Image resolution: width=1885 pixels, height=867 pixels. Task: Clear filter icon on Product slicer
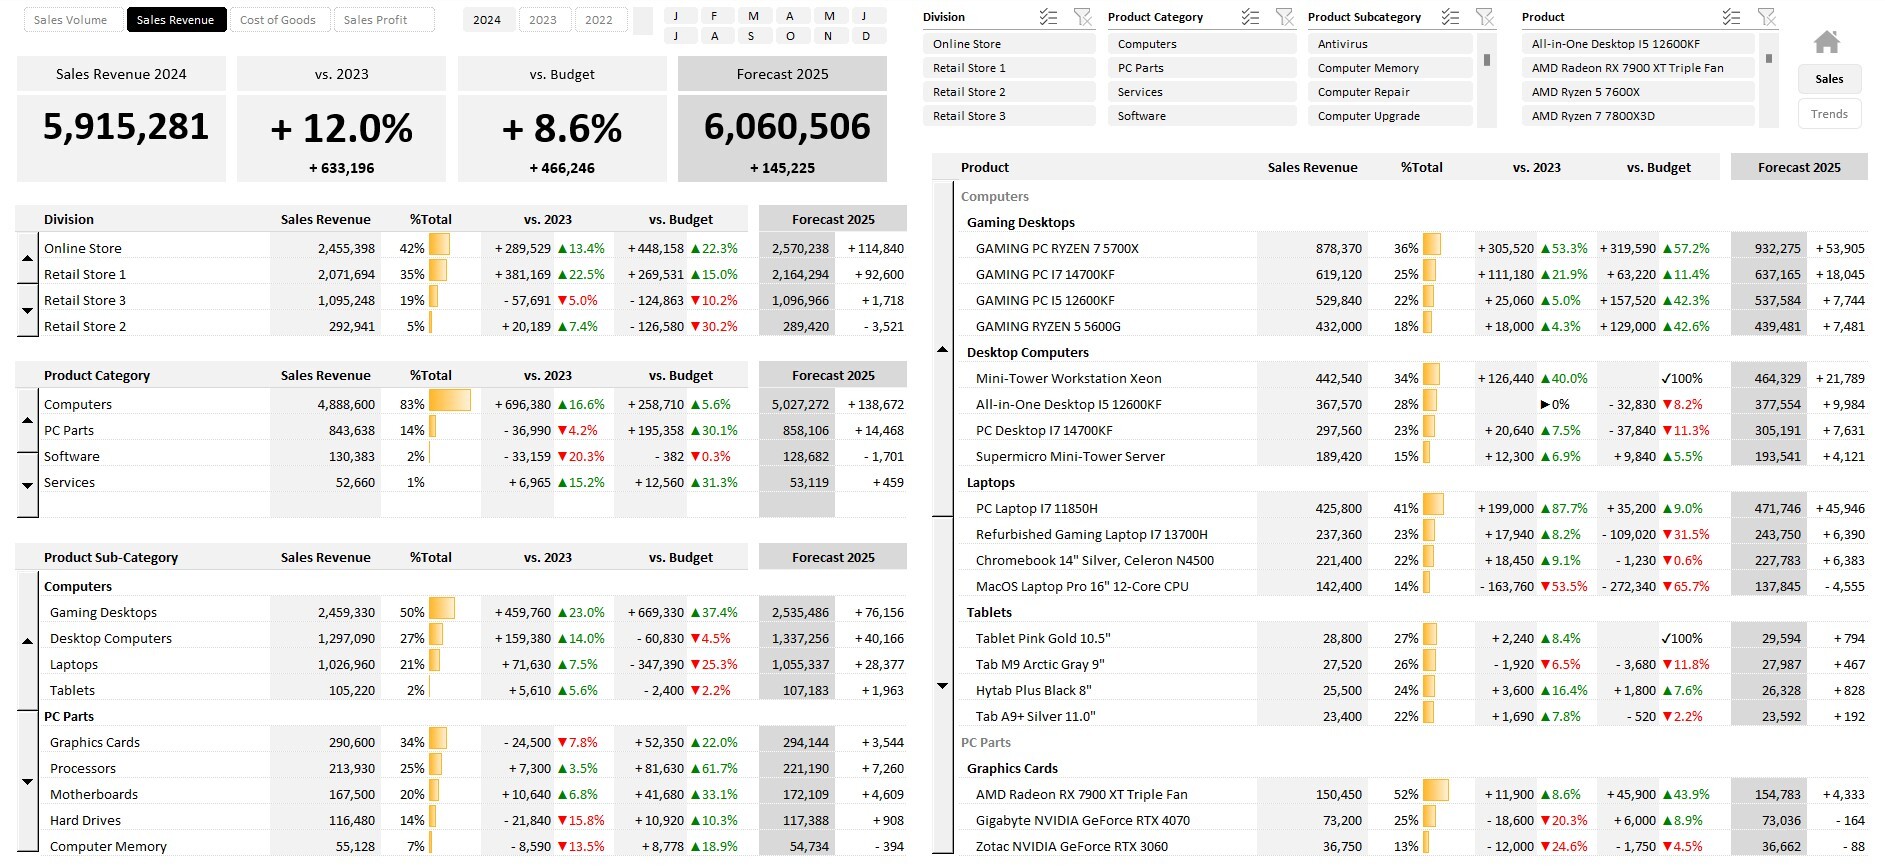click(x=1767, y=17)
